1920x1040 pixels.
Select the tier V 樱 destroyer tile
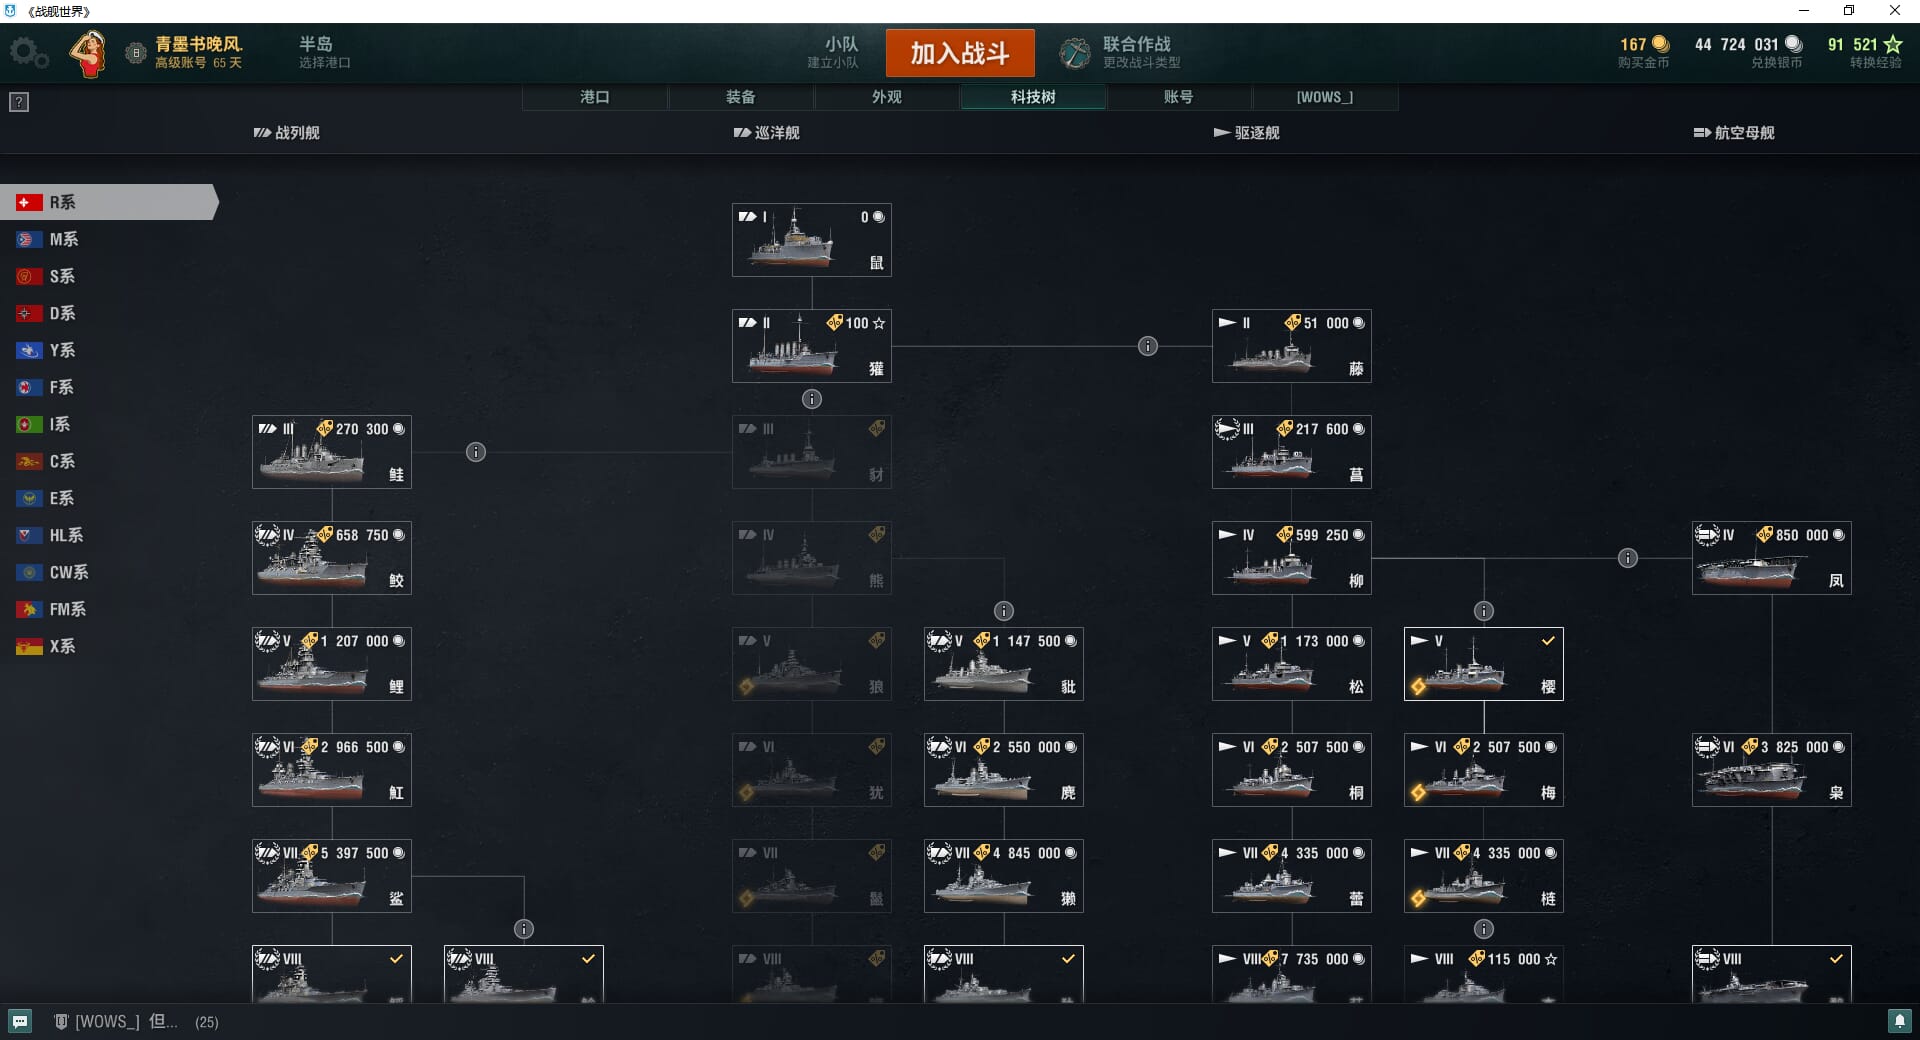pos(1484,664)
